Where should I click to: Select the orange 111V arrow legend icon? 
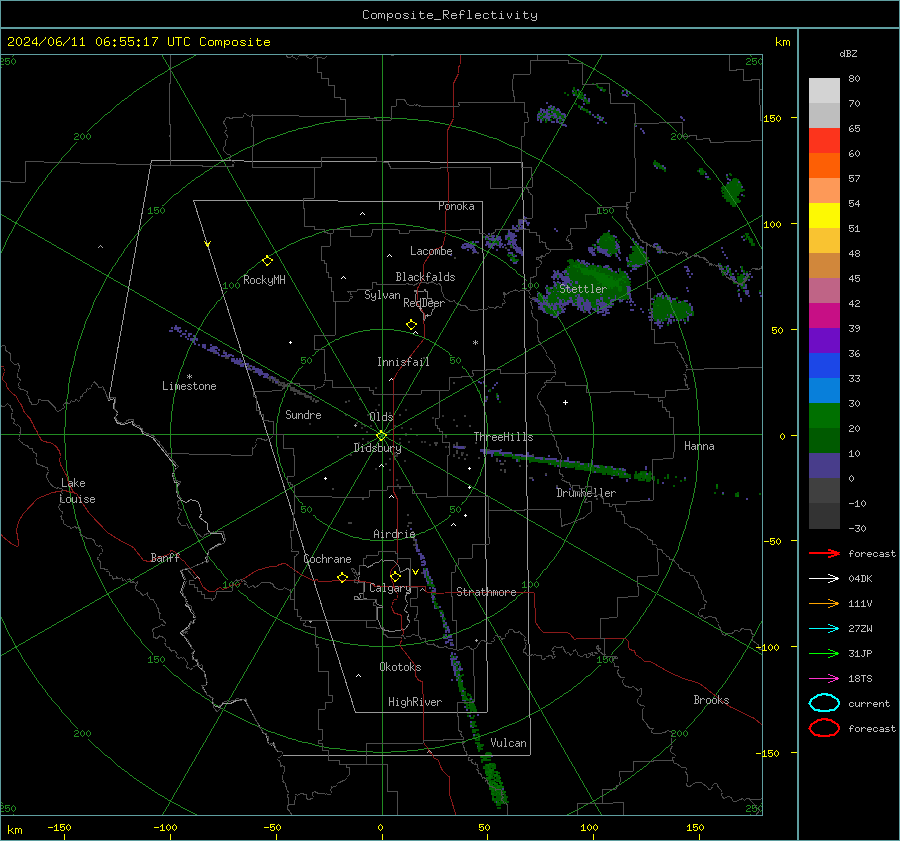coord(824,603)
